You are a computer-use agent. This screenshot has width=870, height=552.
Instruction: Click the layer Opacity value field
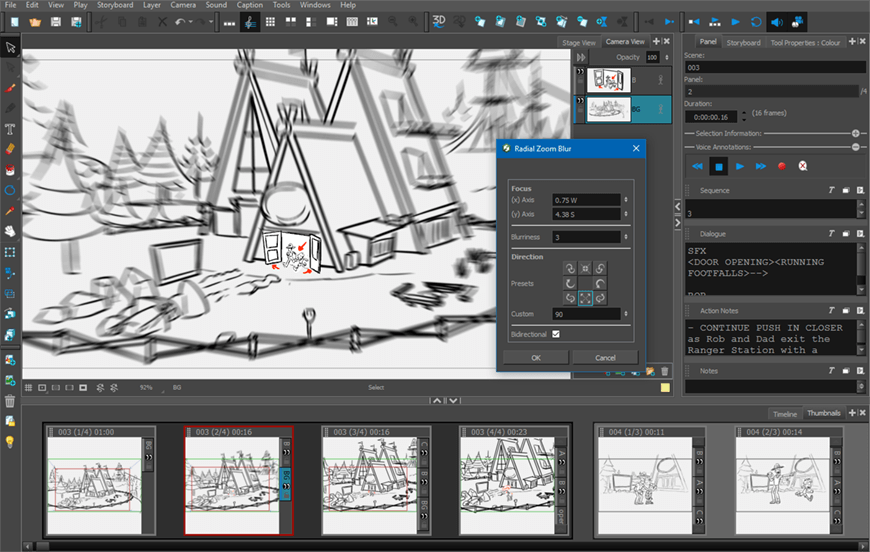tap(652, 57)
